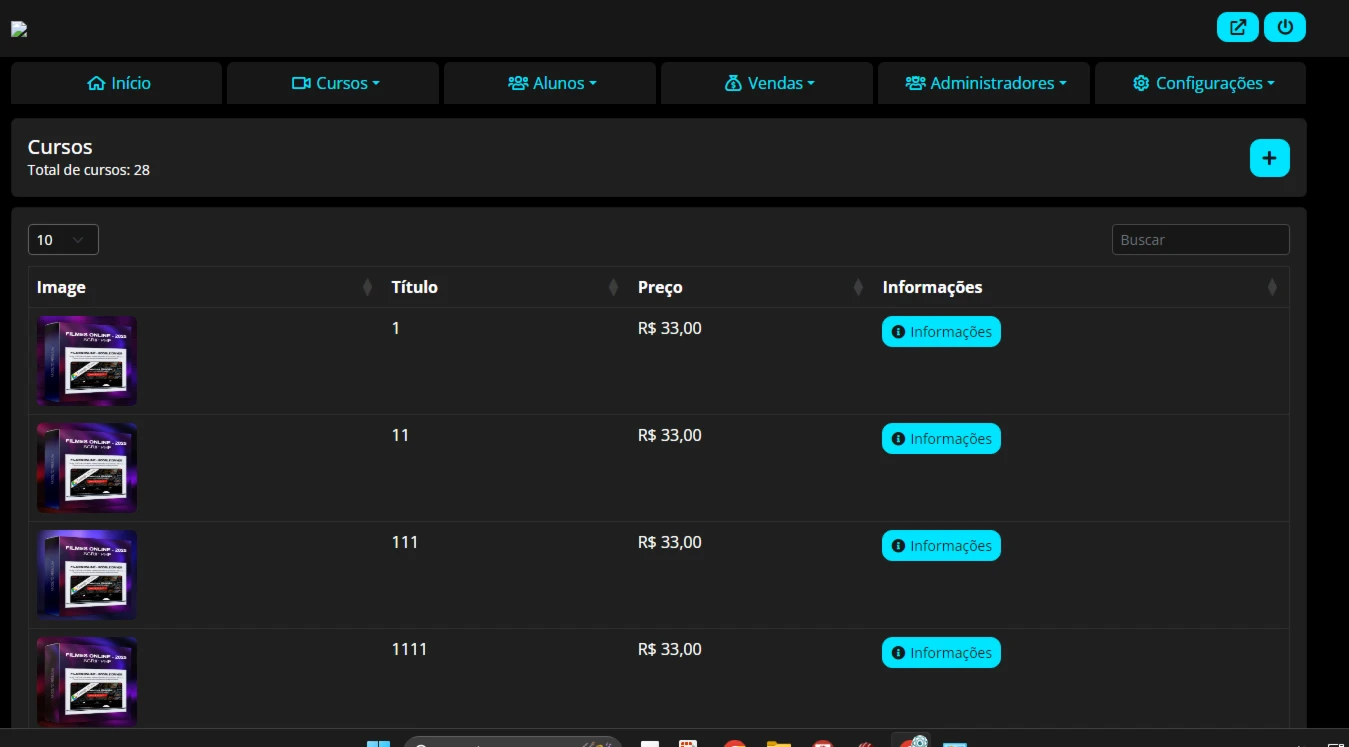
Task: Click the external link icon button
Action: pos(1237,27)
